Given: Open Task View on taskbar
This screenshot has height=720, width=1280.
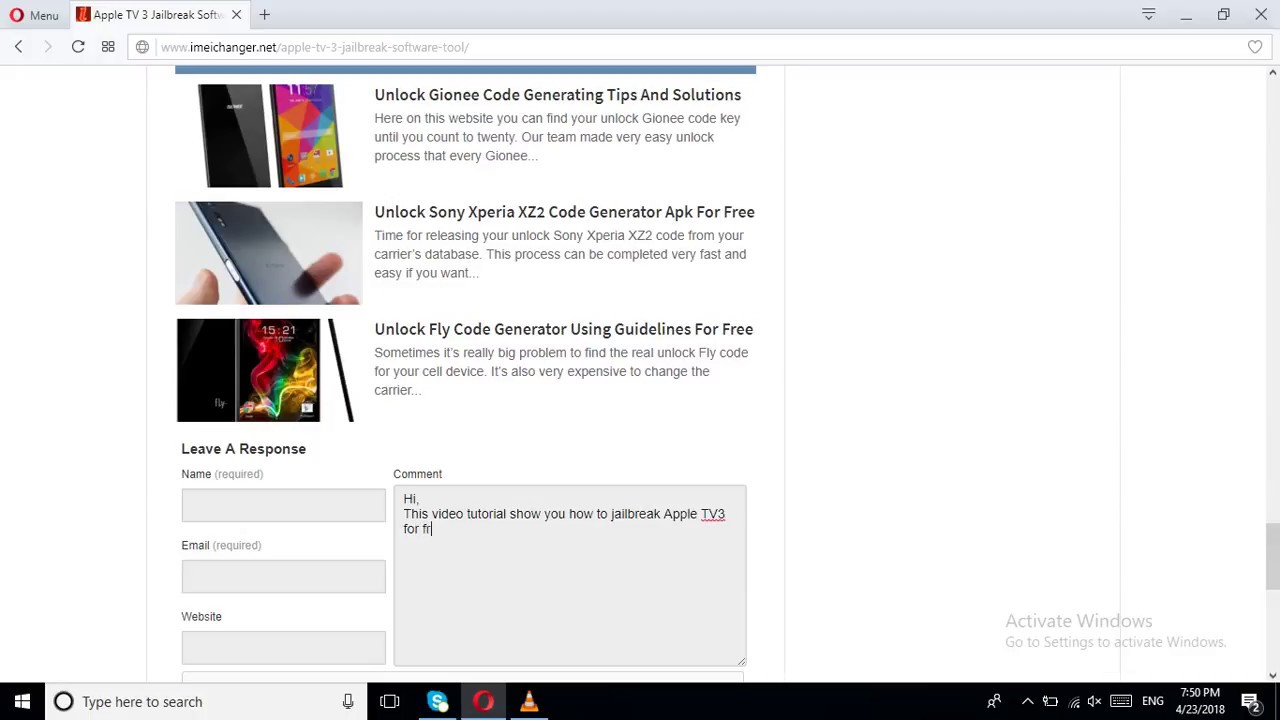Looking at the screenshot, I should click(390, 702).
